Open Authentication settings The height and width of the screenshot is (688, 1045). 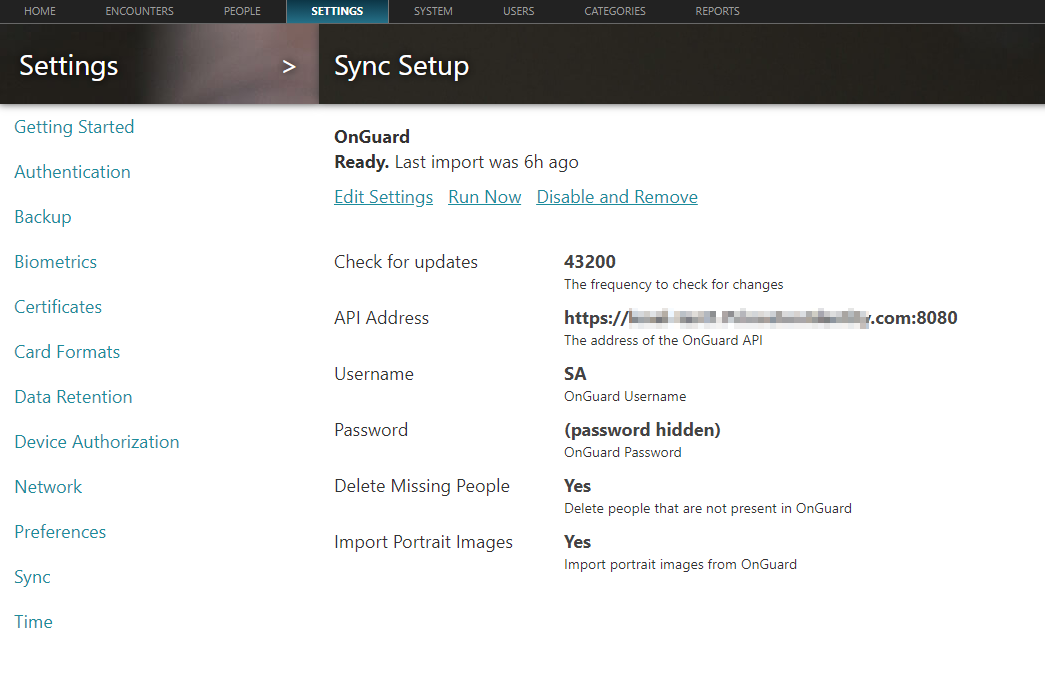[x=72, y=172]
